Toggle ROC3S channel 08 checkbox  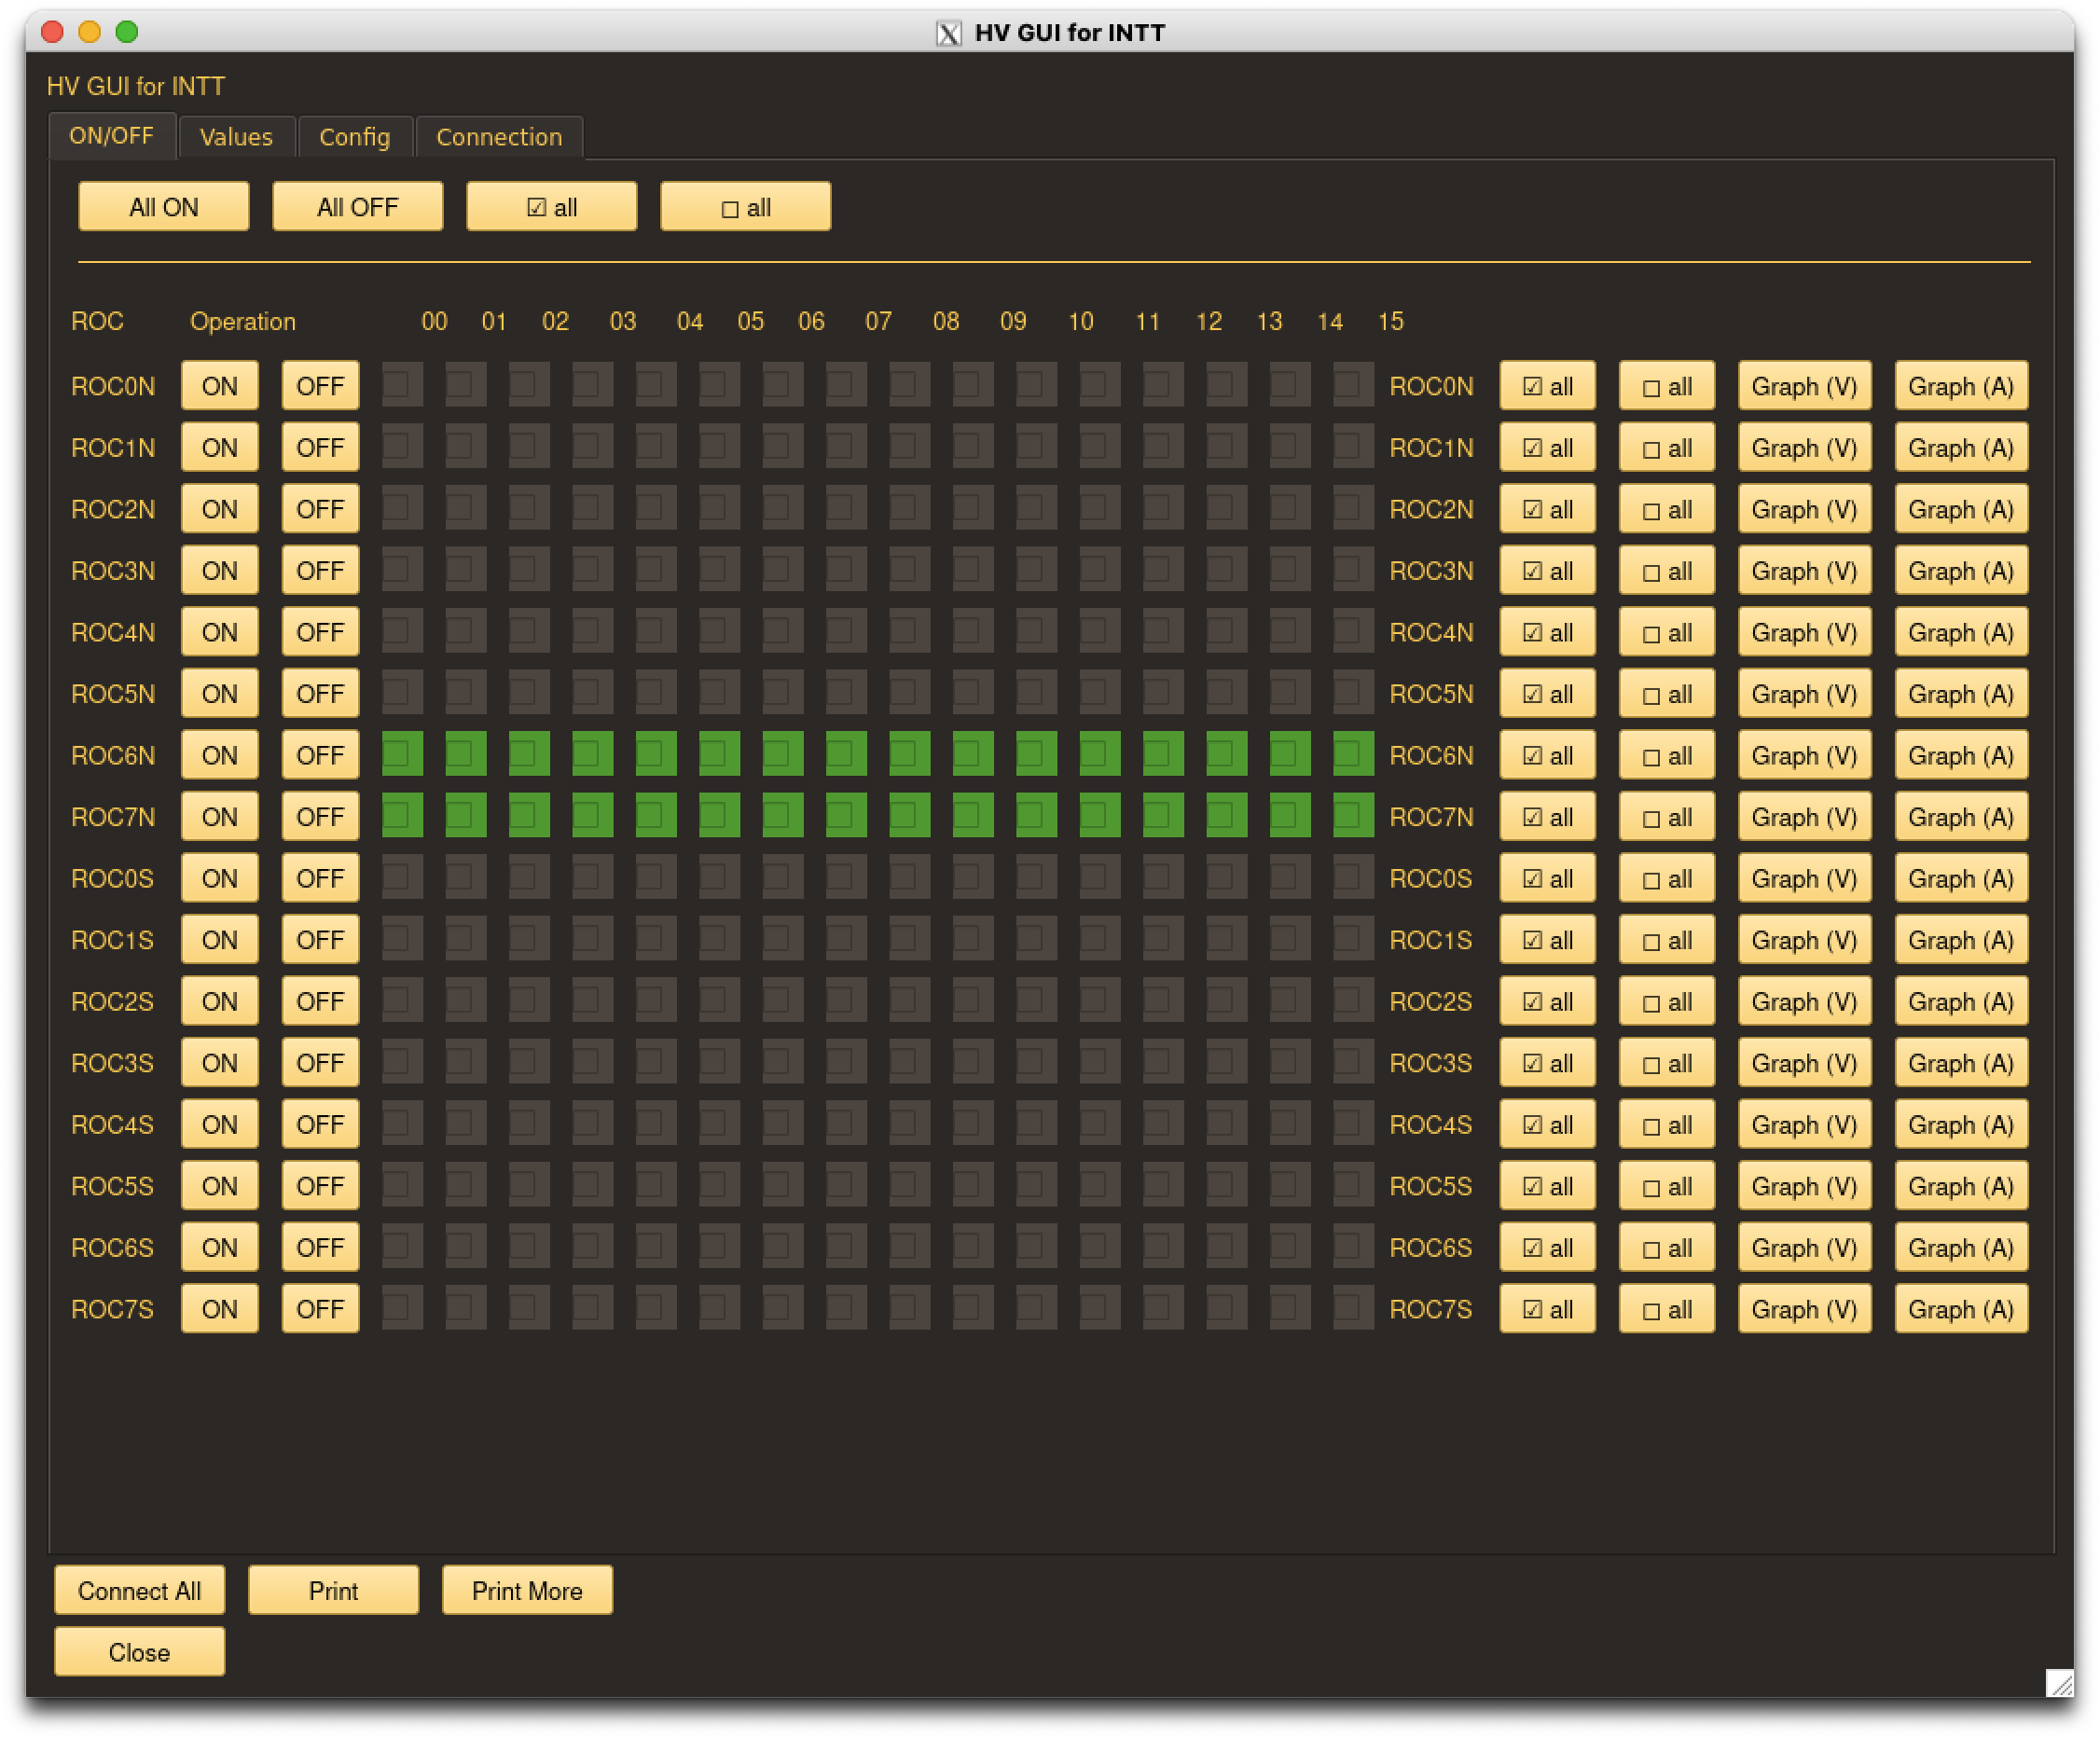tap(909, 1063)
